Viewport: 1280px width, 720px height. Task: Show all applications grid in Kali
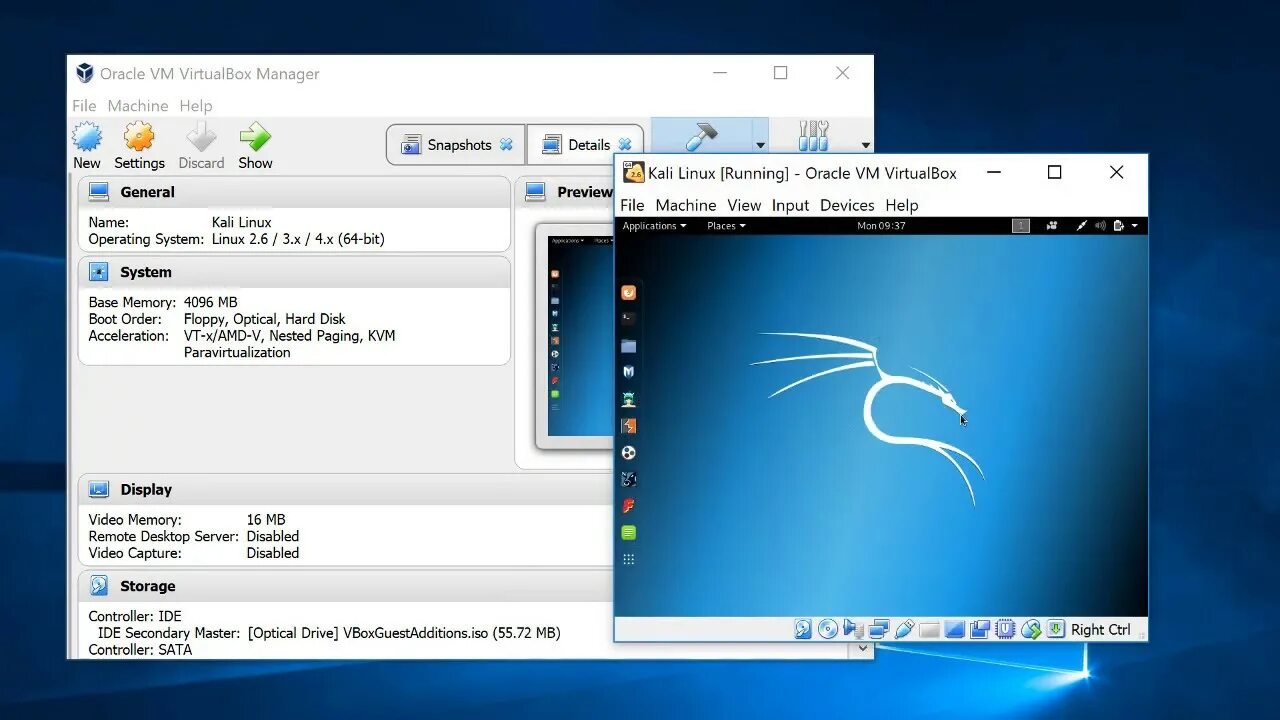tap(628, 560)
